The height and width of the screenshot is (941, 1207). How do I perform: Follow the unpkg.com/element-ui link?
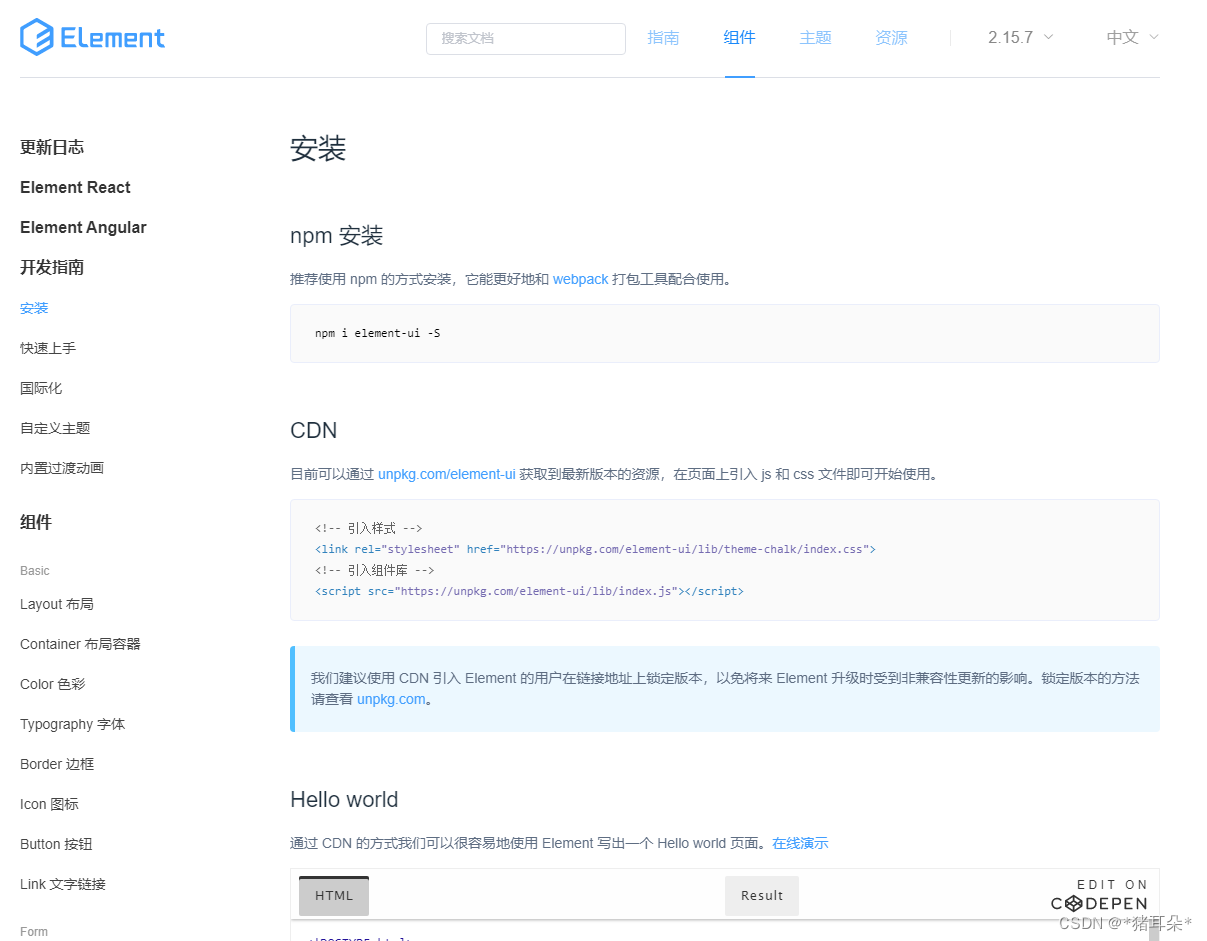tap(446, 474)
